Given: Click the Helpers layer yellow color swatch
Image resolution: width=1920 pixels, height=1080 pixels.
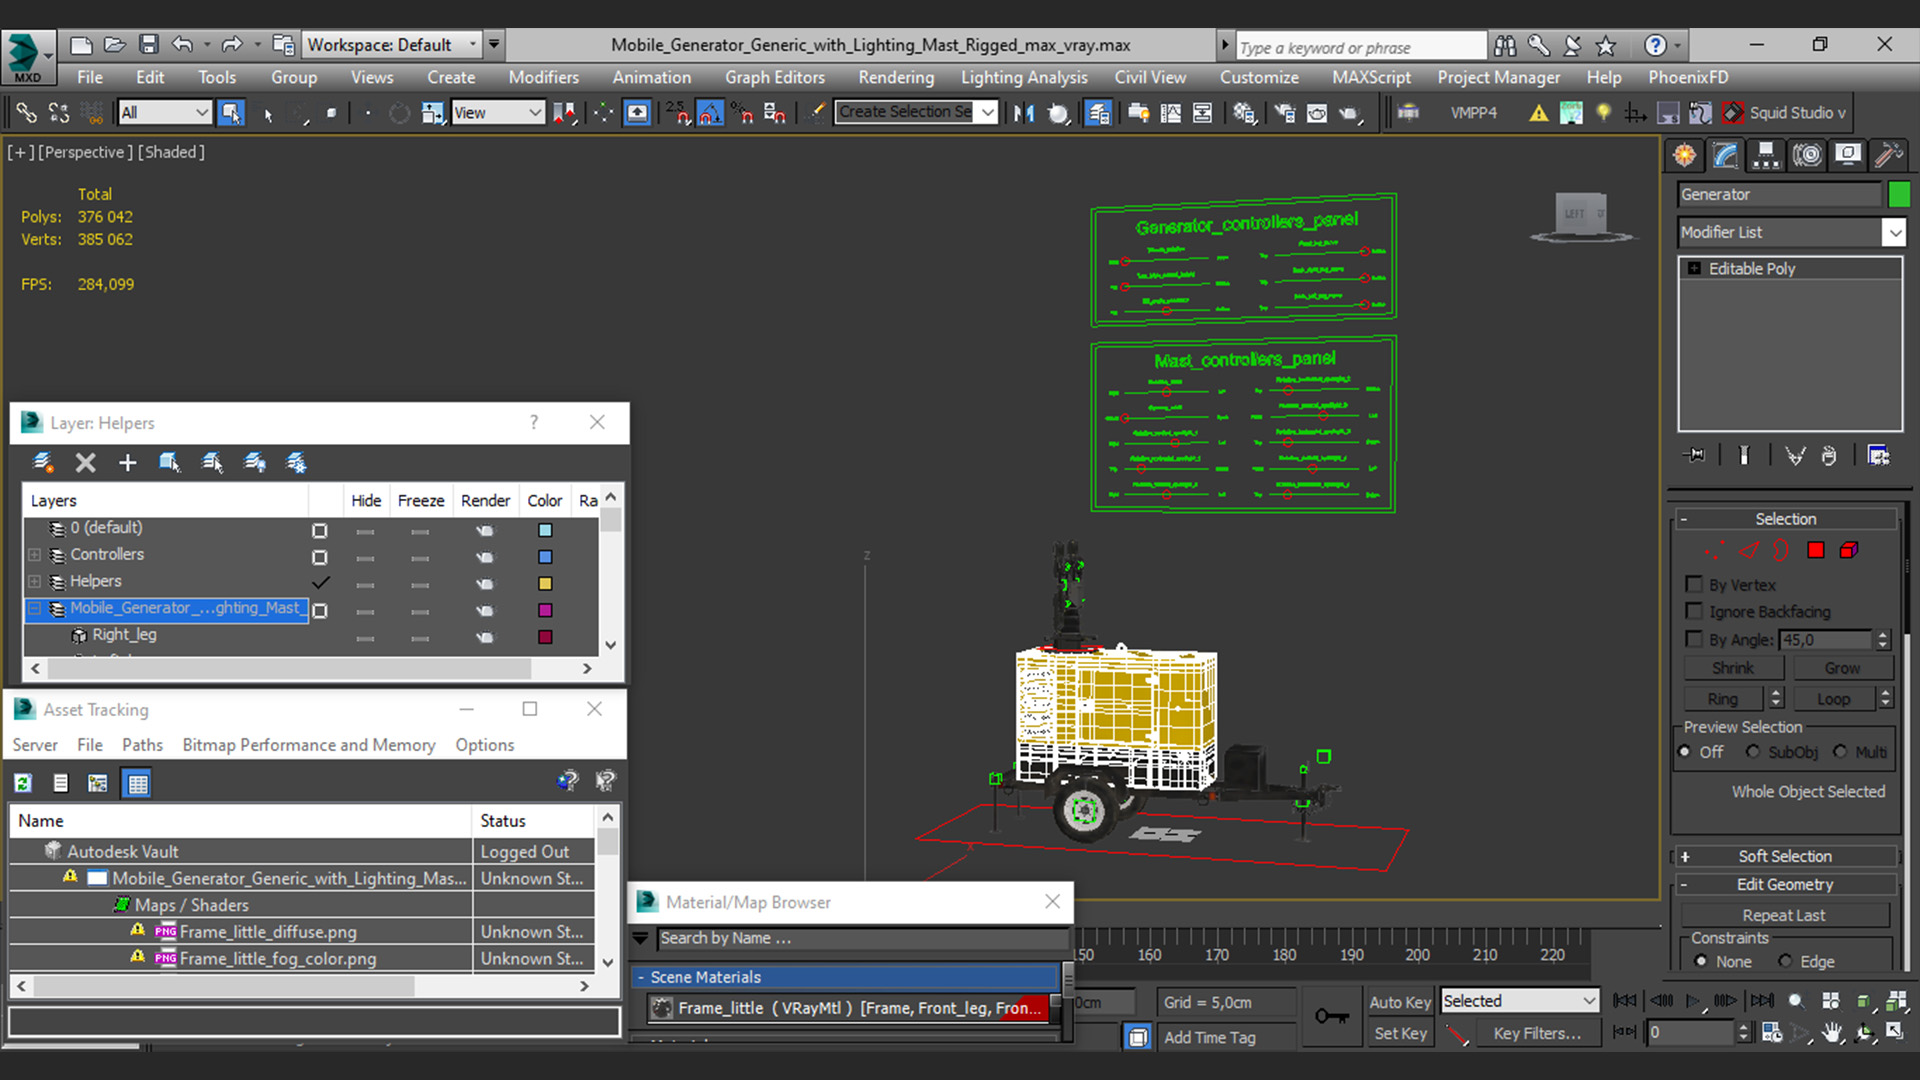Looking at the screenshot, I should (x=545, y=584).
